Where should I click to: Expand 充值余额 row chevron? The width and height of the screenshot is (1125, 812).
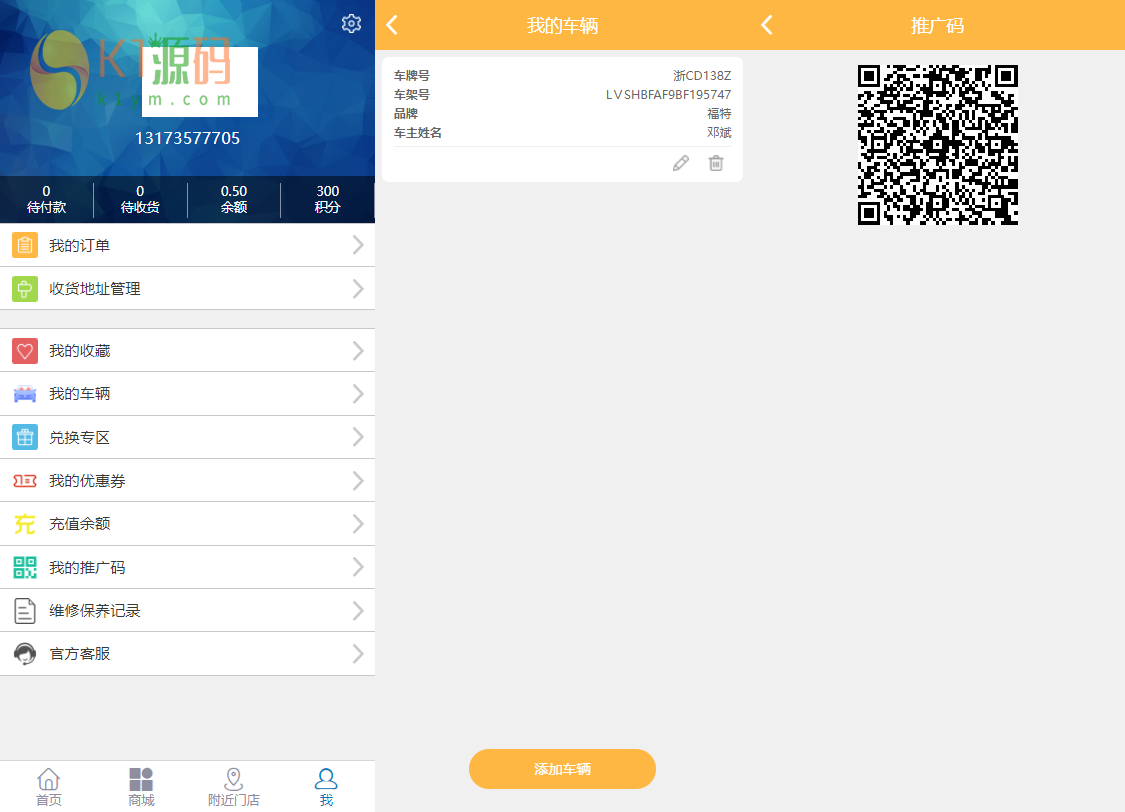click(358, 524)
